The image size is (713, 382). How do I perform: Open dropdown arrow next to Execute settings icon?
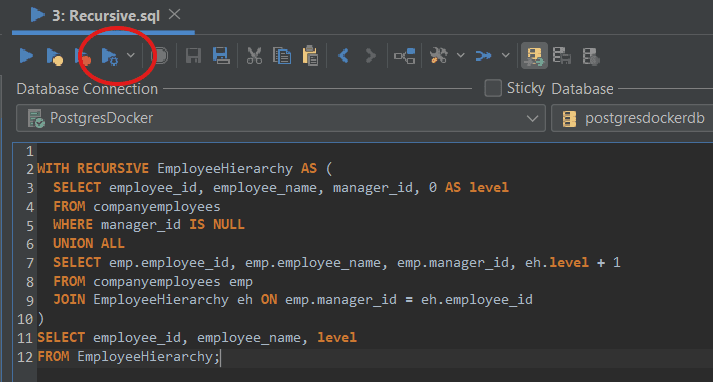(x=131, y=55)
